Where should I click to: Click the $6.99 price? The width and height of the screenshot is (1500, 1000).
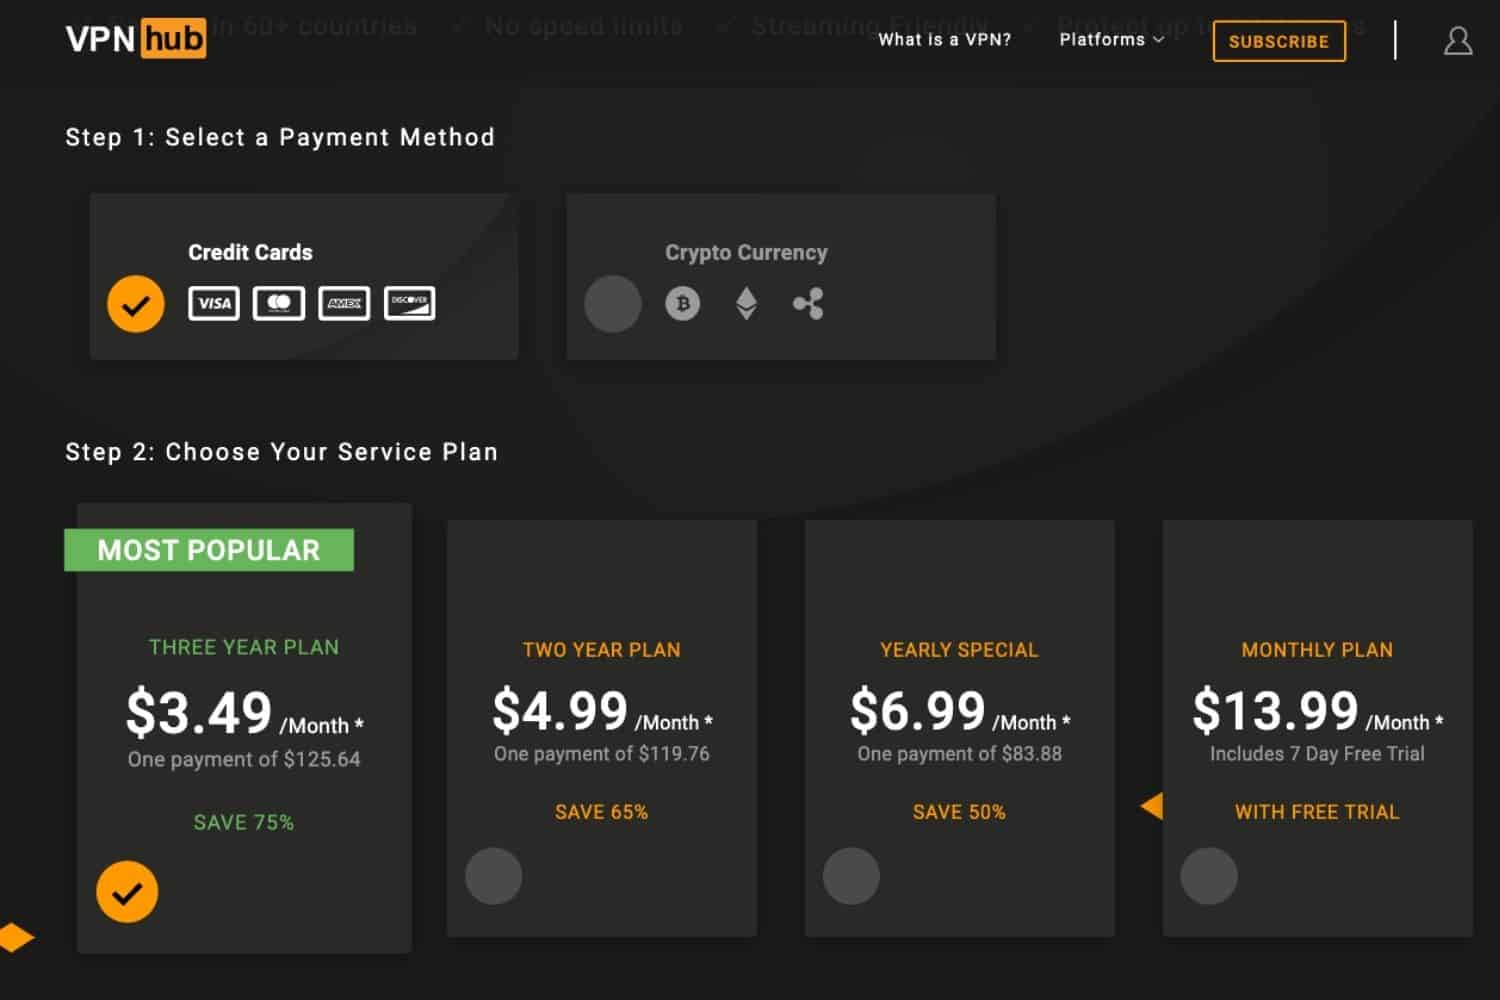point(918,711)
